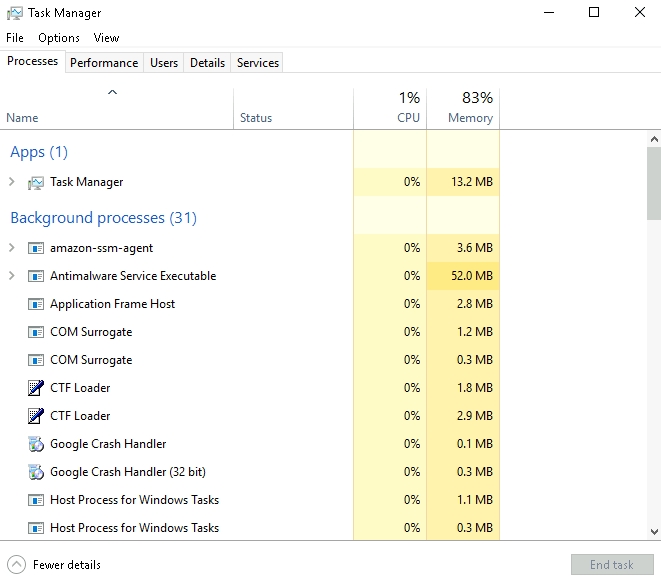Expand the amazon-ssm-agent process group
The height and width of the screenshot is (578, 661).
(x=12, y=248)
